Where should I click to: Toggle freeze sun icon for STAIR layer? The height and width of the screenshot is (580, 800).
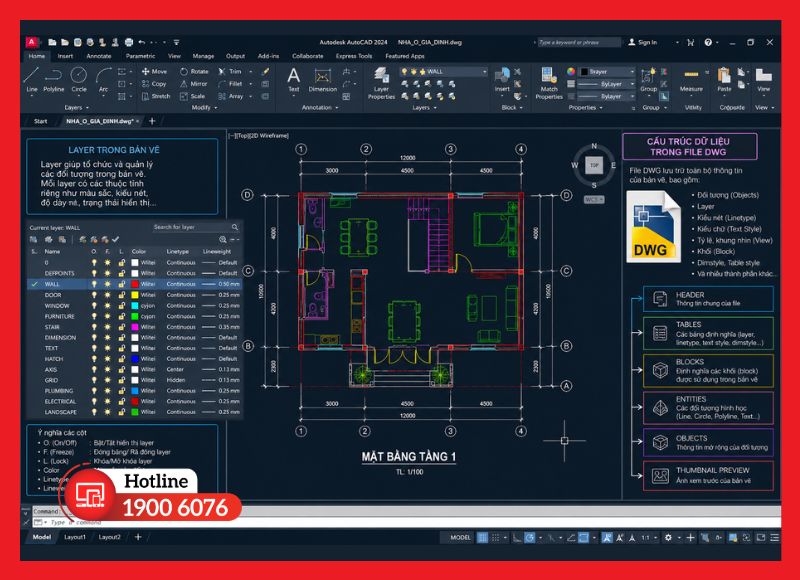pos(108,327)
